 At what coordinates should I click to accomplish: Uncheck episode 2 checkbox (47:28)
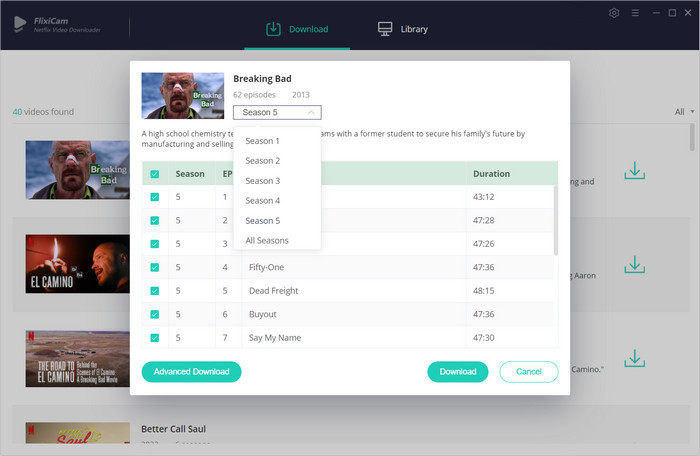pos(154,220)
